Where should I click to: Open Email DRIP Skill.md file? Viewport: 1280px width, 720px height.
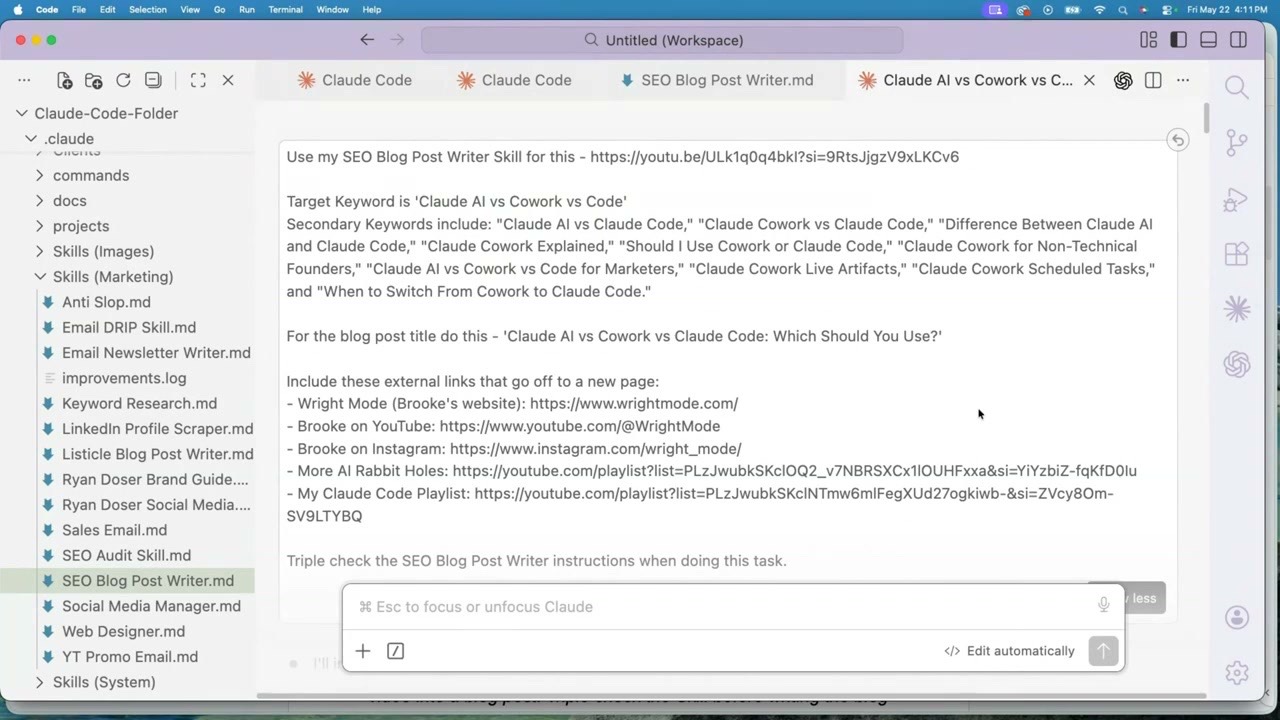(x=127, y=327)
